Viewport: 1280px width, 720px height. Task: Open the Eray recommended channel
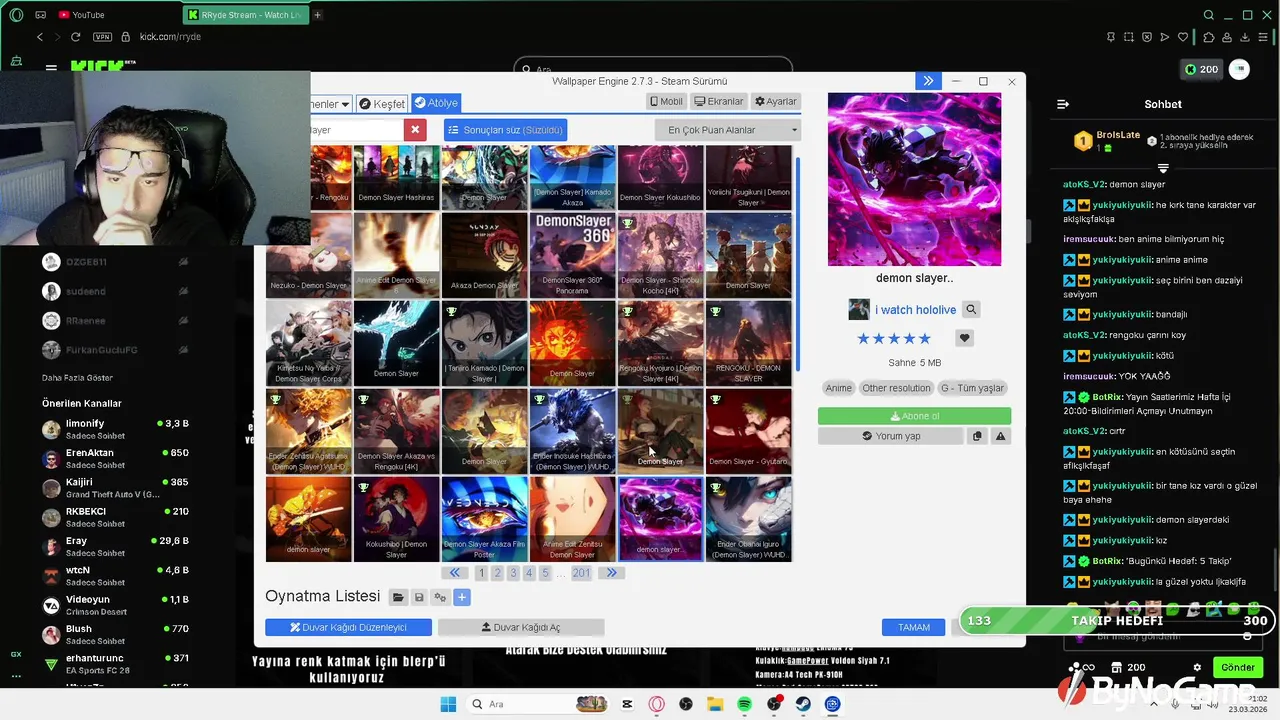point(115,546)
